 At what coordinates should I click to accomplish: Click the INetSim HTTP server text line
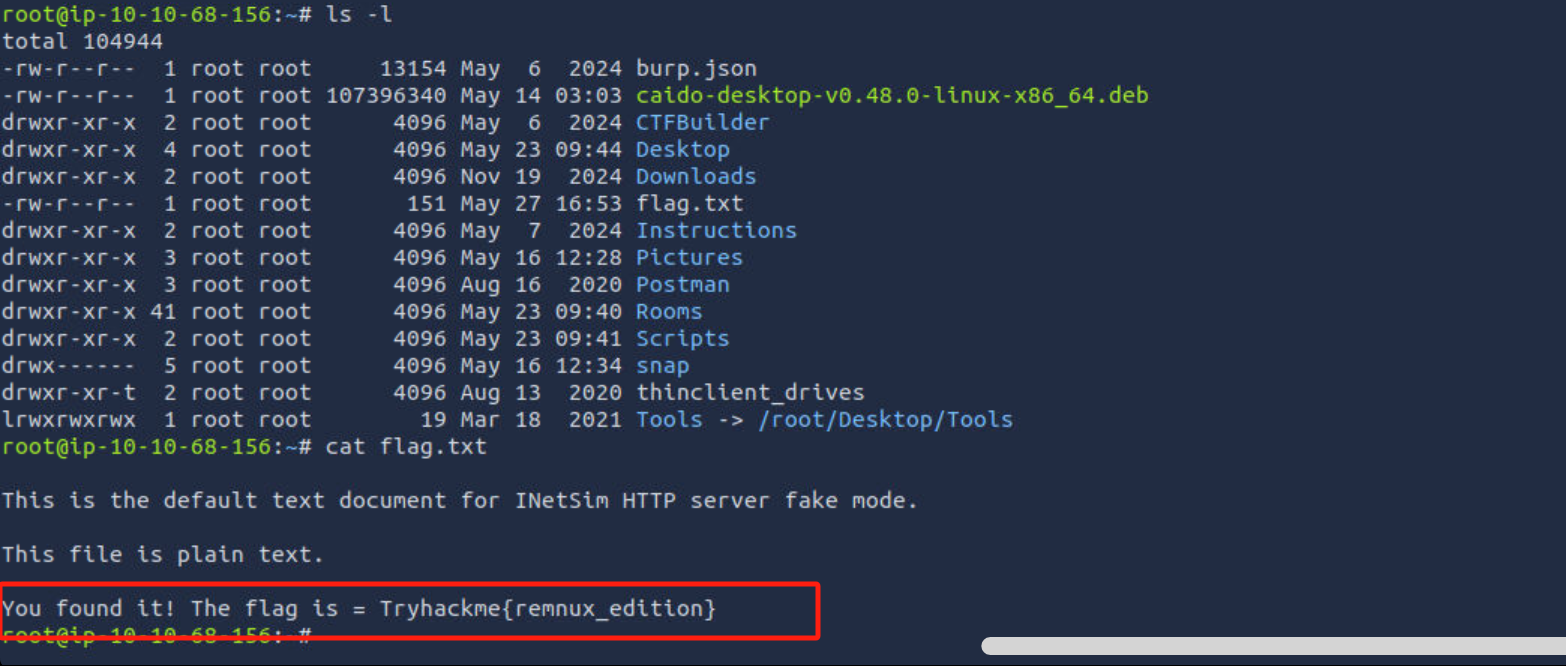pos(459,500)
